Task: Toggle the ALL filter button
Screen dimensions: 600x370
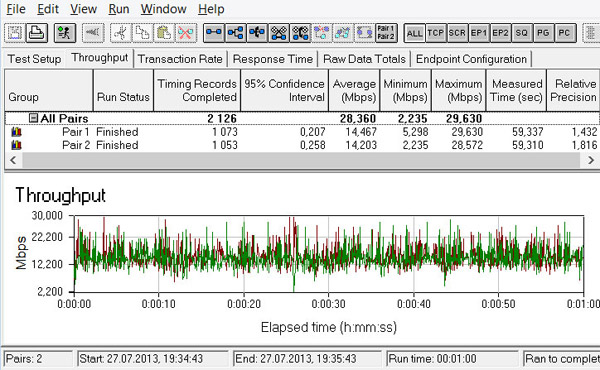Action: [414, 33]
